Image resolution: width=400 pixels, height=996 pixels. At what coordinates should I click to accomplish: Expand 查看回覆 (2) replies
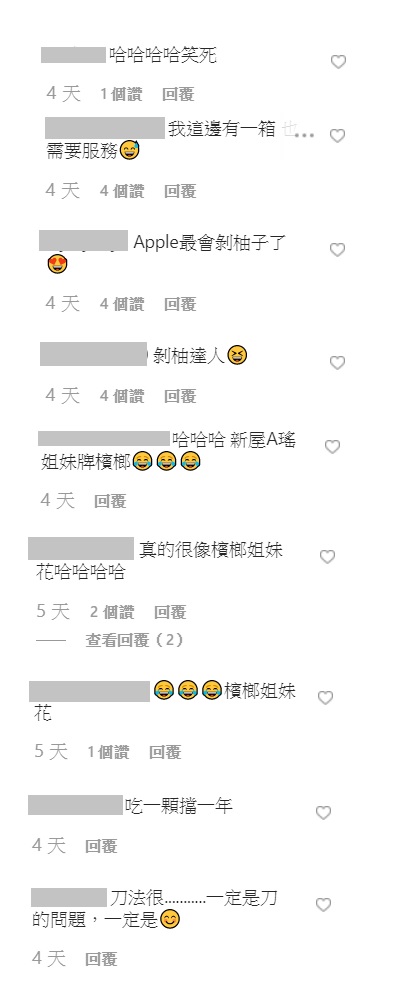(x=135, y=640)
